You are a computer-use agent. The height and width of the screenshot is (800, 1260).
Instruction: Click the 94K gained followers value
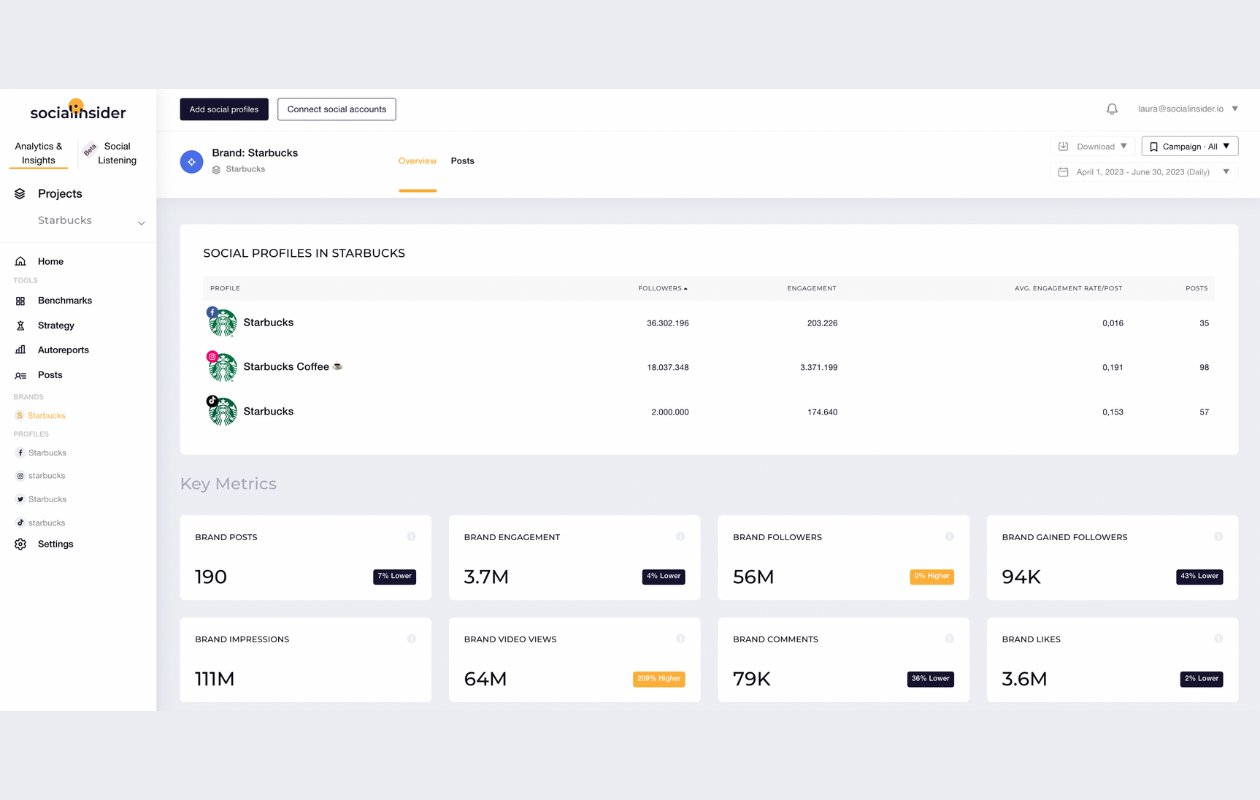pos(1021,577)
